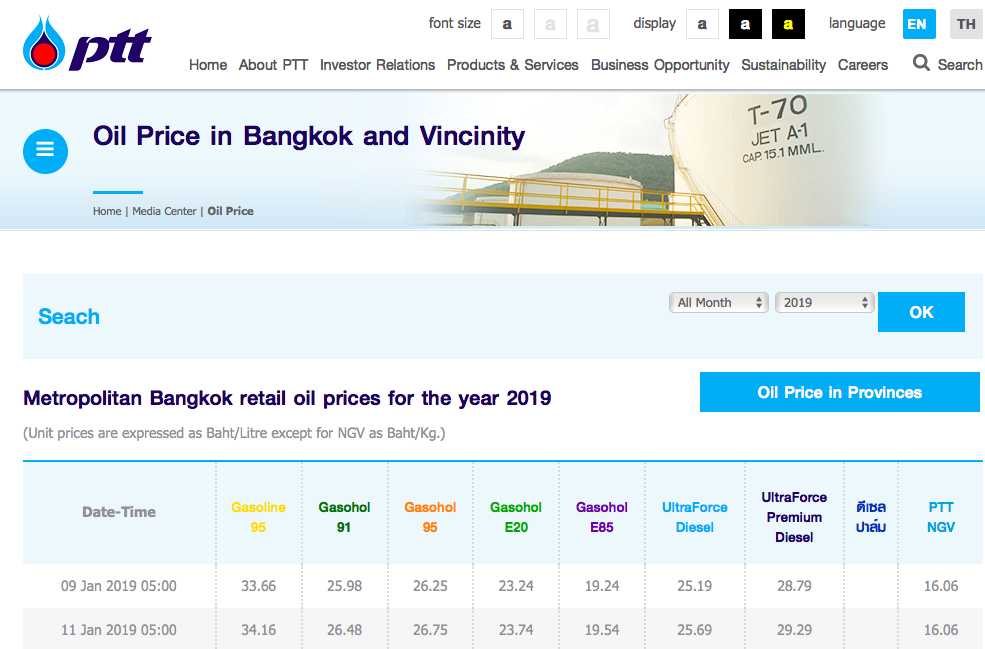The height and width of the screenshot is (649, 985).
Task: Open the About PTT menu
Action: (x=273, y=65)
